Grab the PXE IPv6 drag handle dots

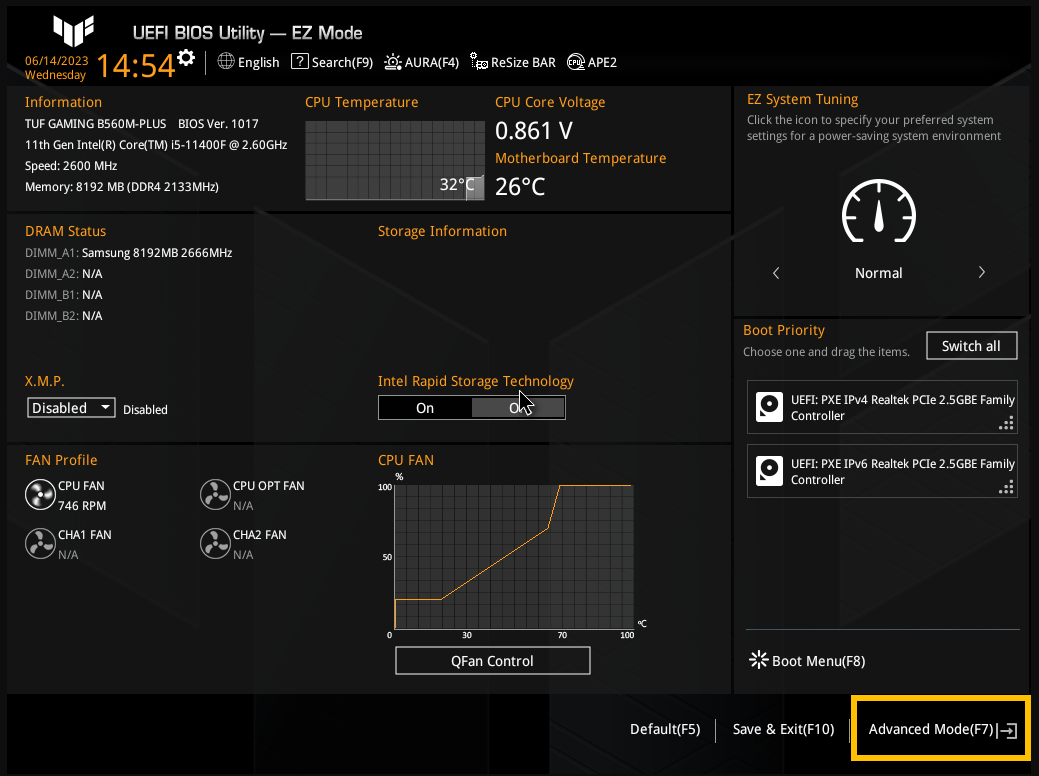[x=1006, y=487]
